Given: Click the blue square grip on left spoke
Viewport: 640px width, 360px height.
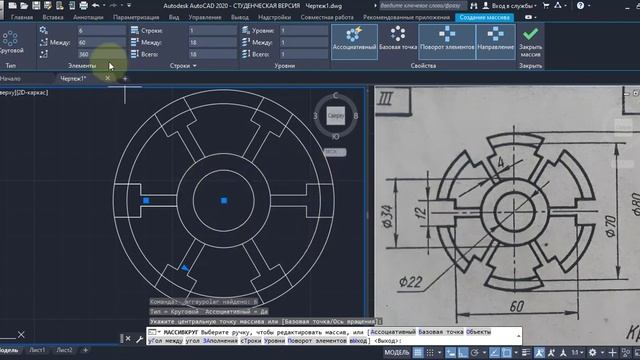Looking at the screenshot, I should pos(146,200).
